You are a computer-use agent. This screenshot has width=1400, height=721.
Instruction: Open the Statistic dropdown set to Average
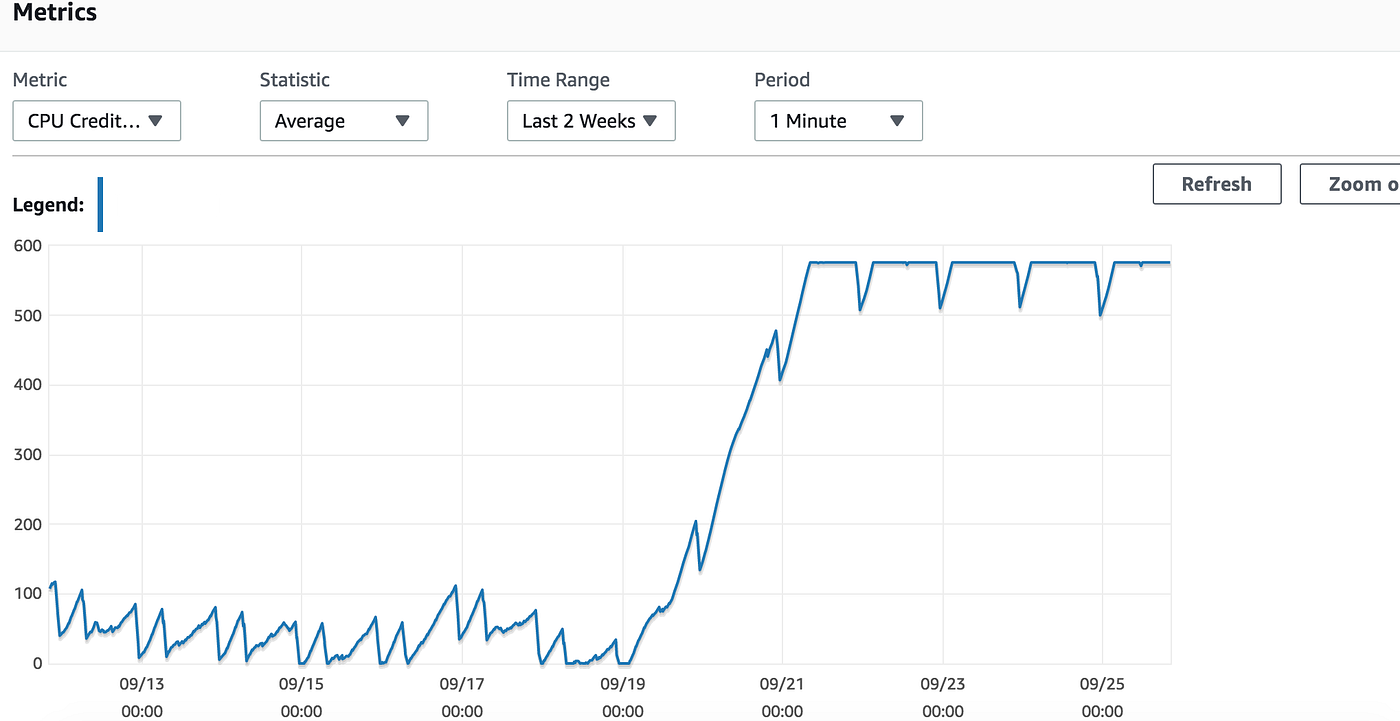tap(344, 120)
